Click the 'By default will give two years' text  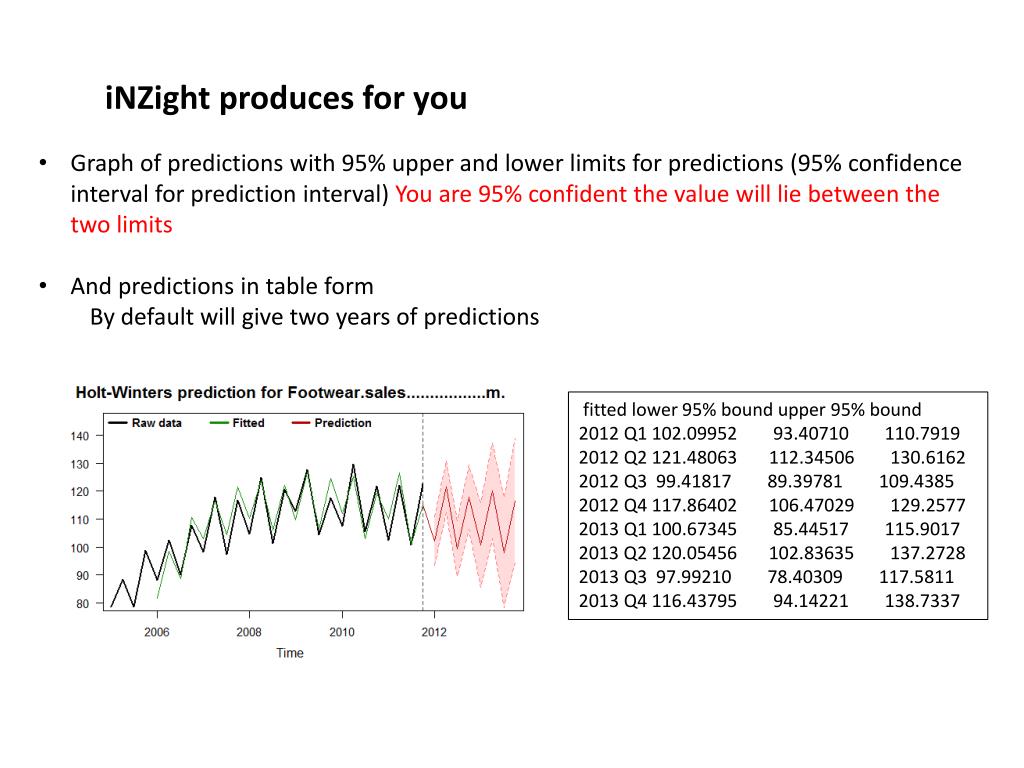pyautogui.click(x=315, y=317)
